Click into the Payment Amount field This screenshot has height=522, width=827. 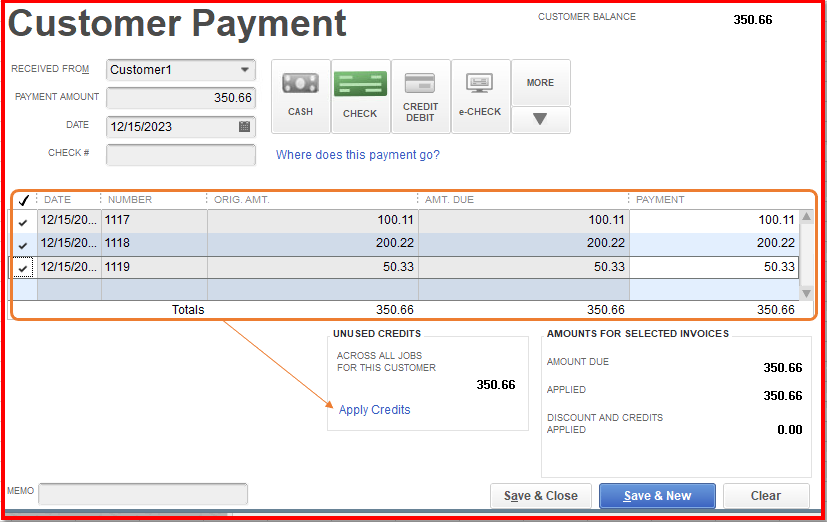pyautogui.click(x=181, y=98)
